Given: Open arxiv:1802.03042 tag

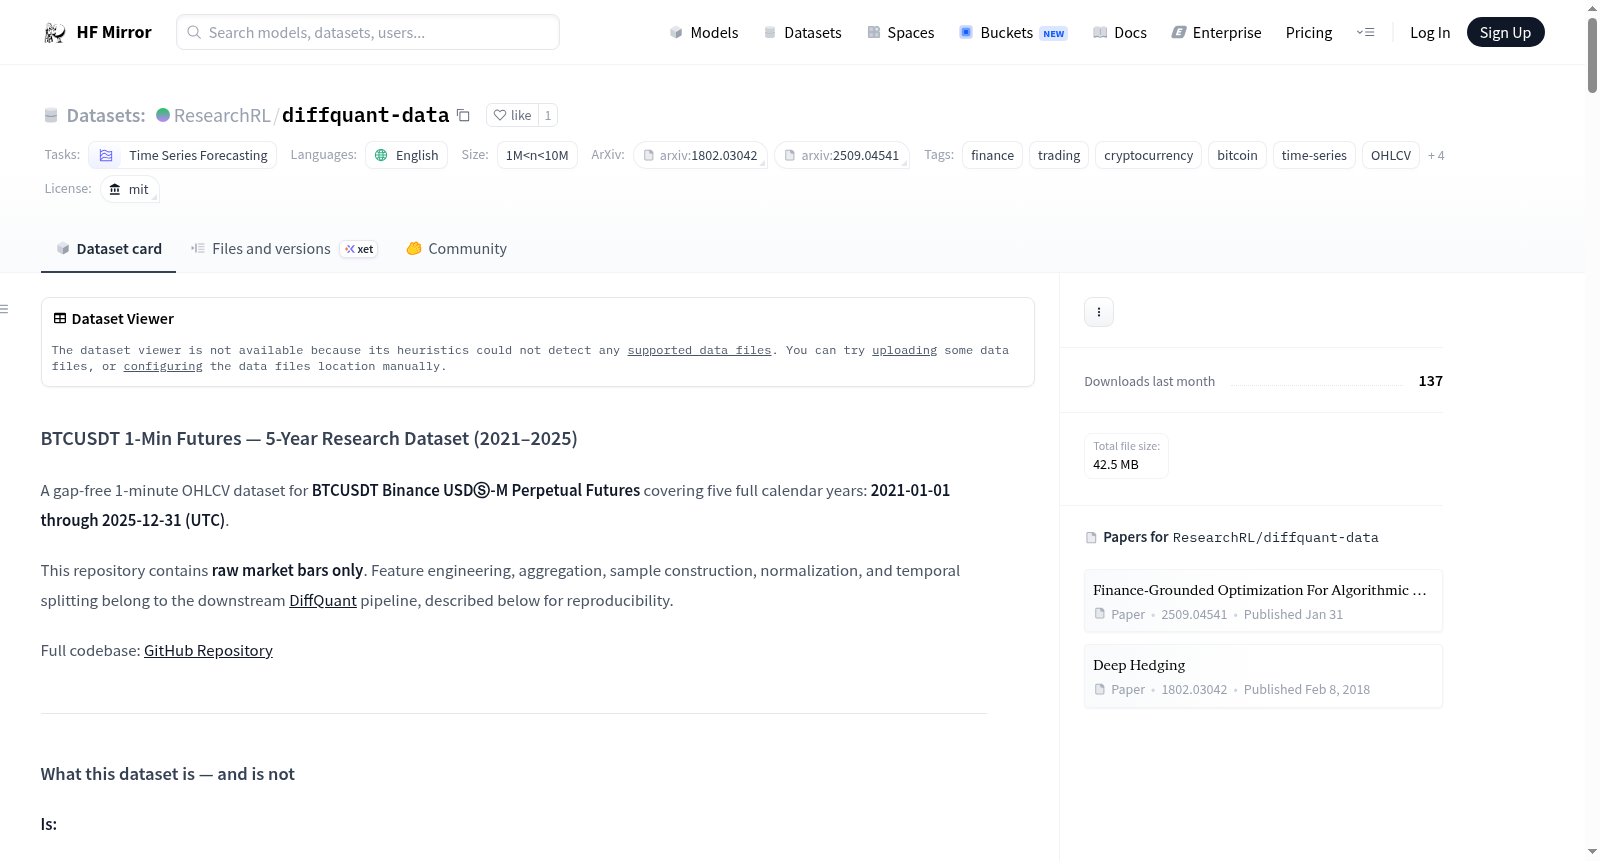Looking at the screenshot, I should 700,155.
